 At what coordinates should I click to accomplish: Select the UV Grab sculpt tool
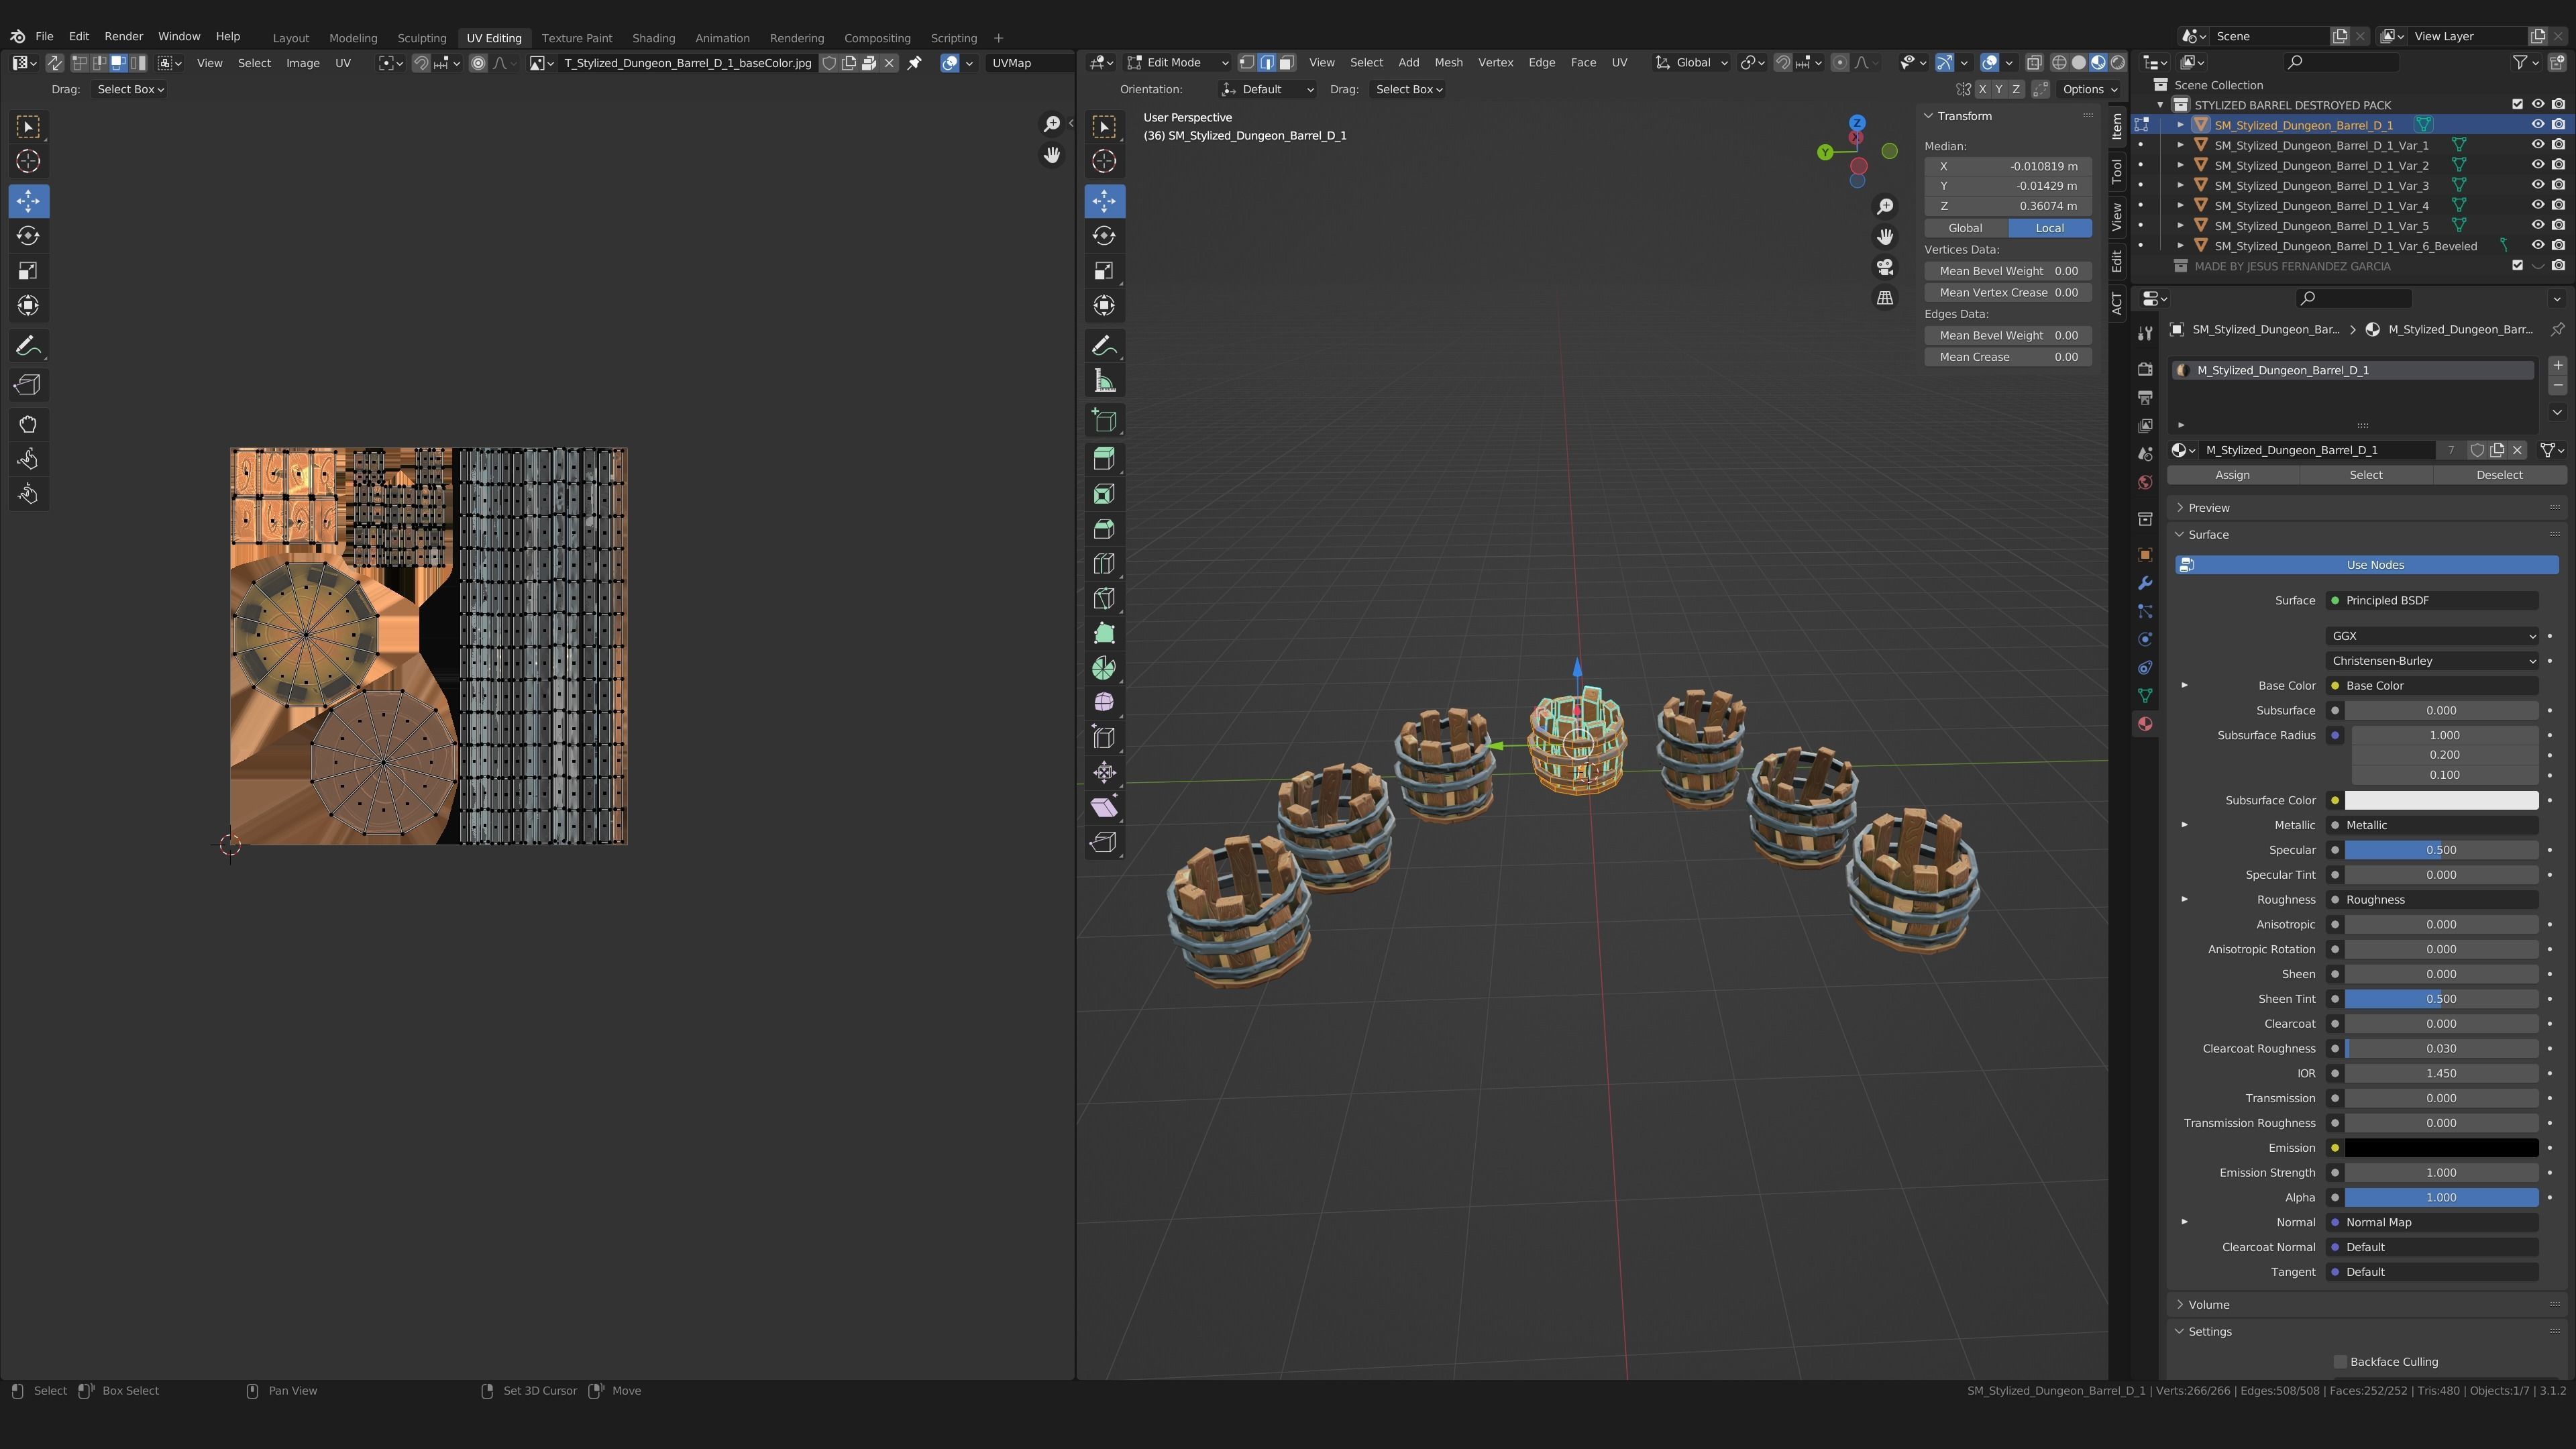[28, 424]
